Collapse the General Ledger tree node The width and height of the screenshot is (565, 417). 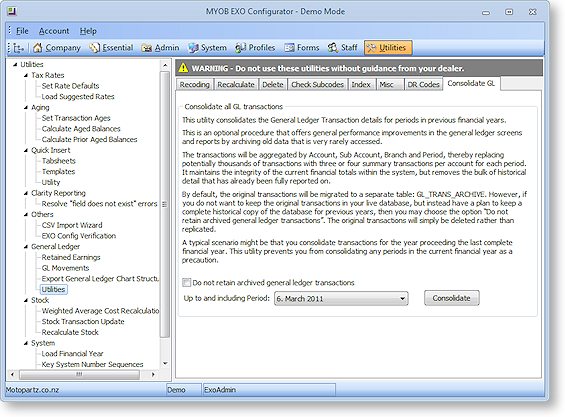tap(26, 247)
